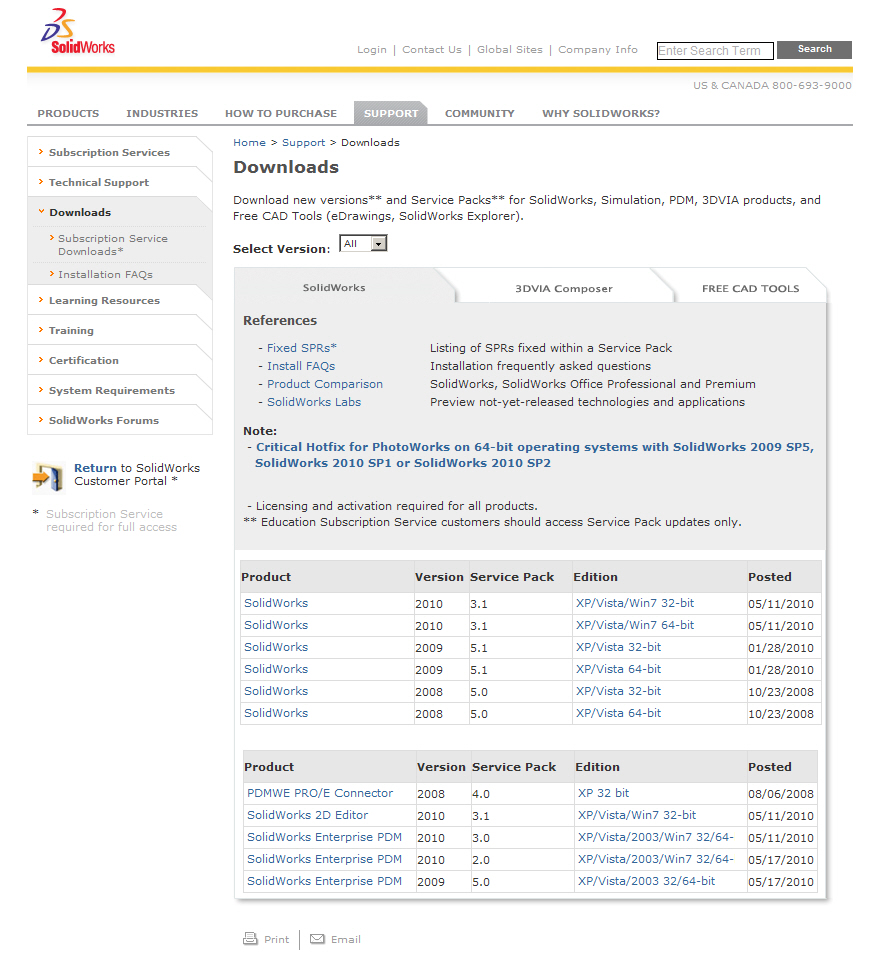Select the Support navigation tab

pos(391,114)
